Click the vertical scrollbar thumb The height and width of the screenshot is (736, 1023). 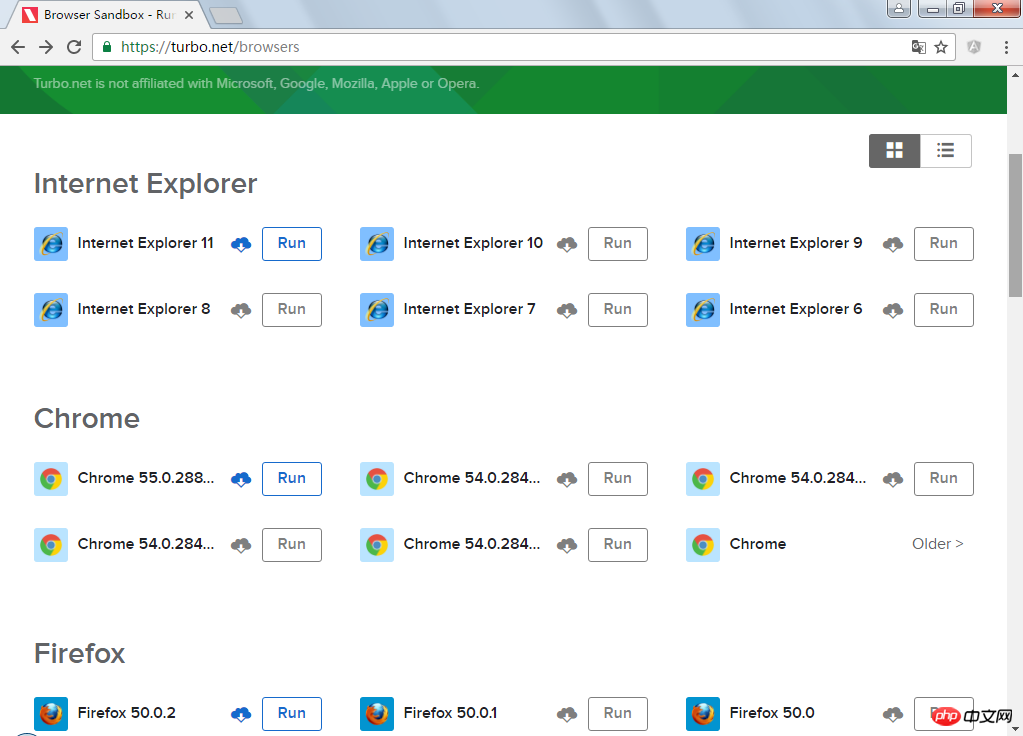(1015, 226)
